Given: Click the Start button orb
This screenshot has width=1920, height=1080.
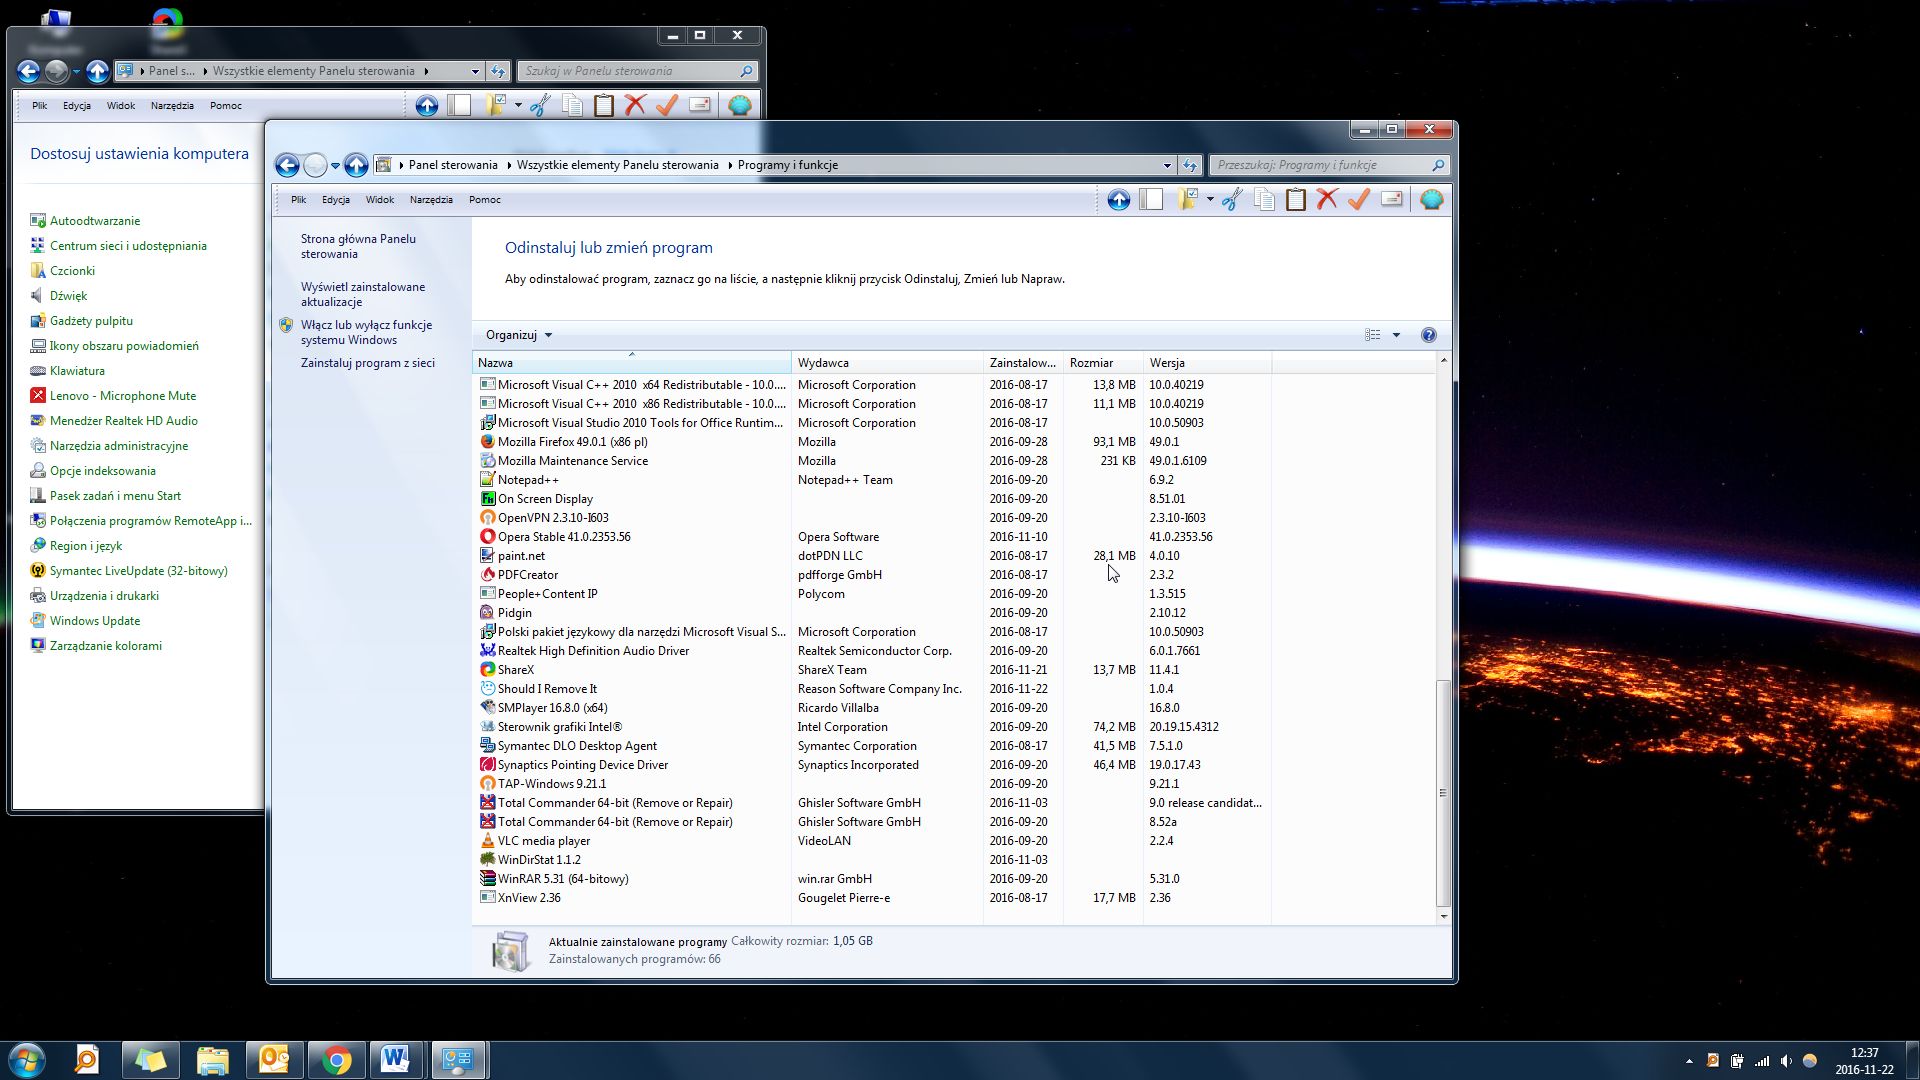Looking at the screenshot, I should (26, 1061).
